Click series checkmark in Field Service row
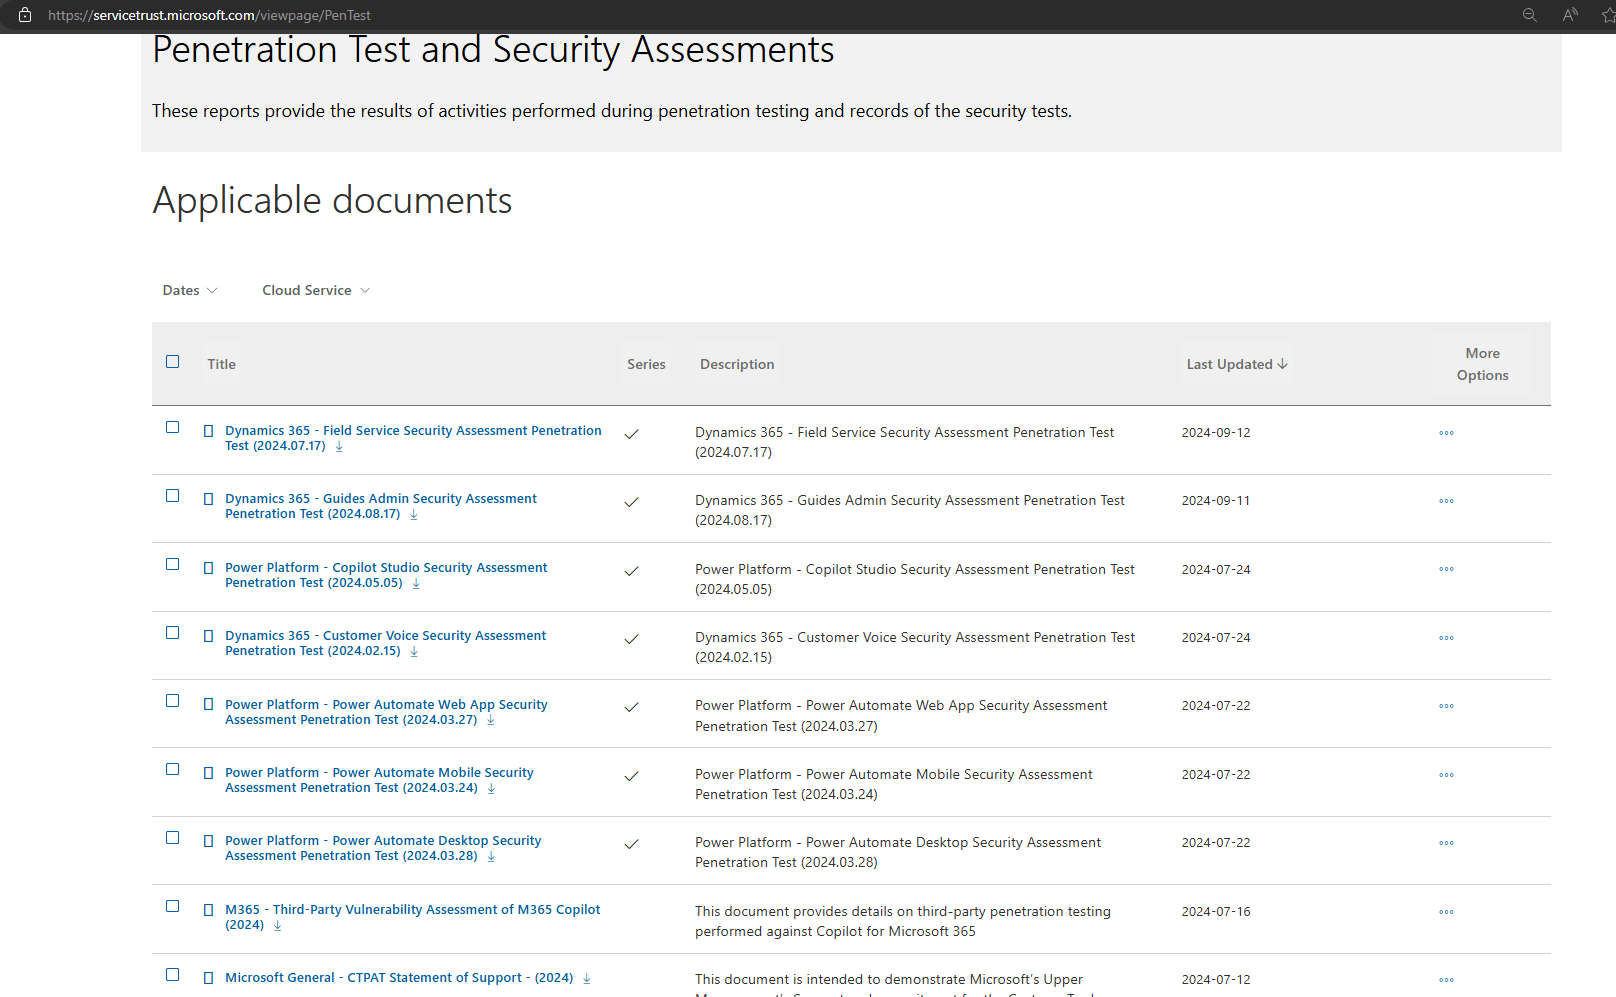Screen dimensions: 1616x997 click(x=631, y=434)
